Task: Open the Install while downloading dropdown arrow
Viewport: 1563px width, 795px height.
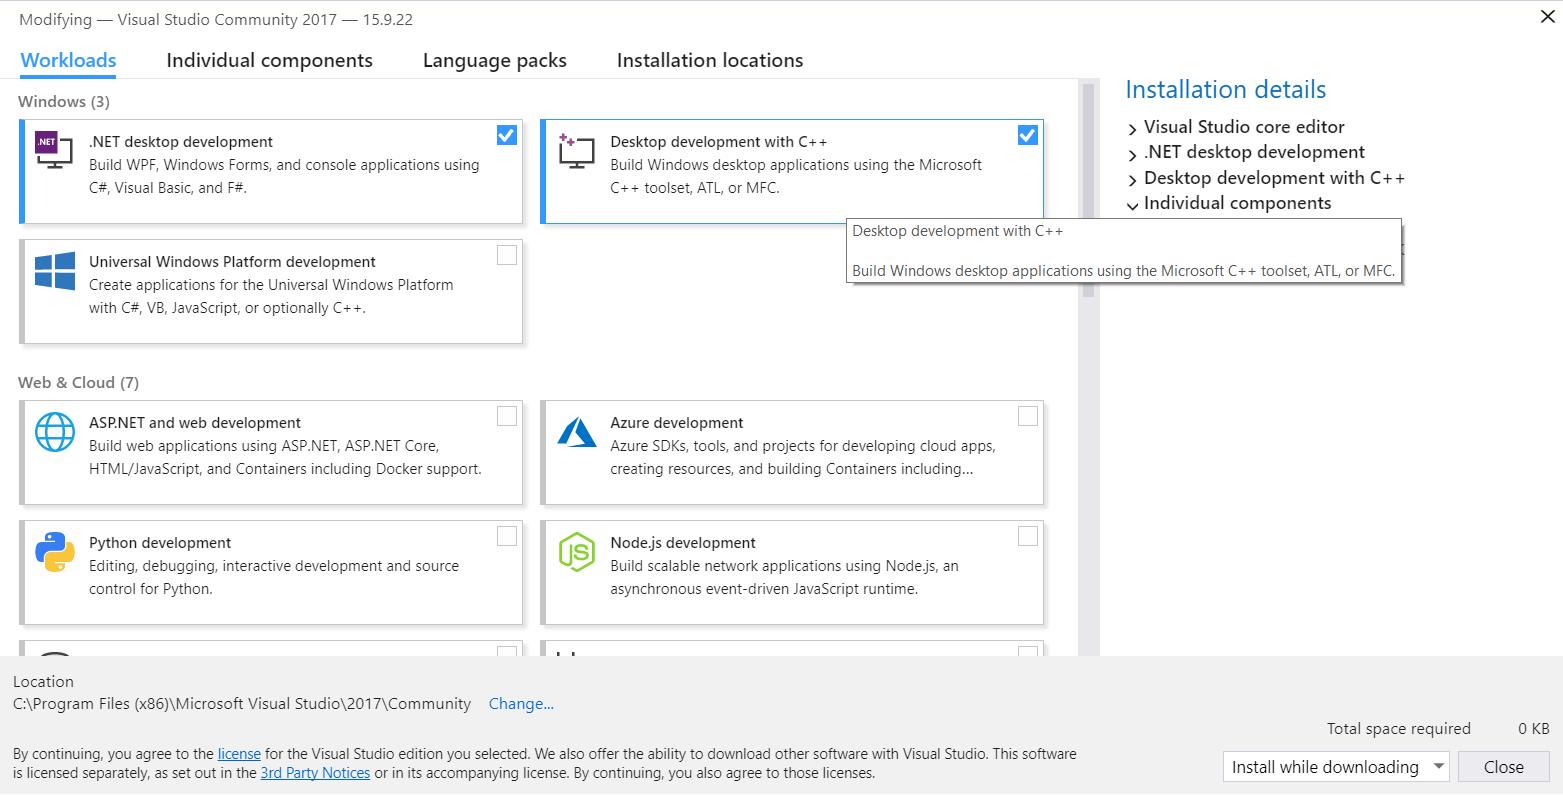Action: click(1438, 767)
